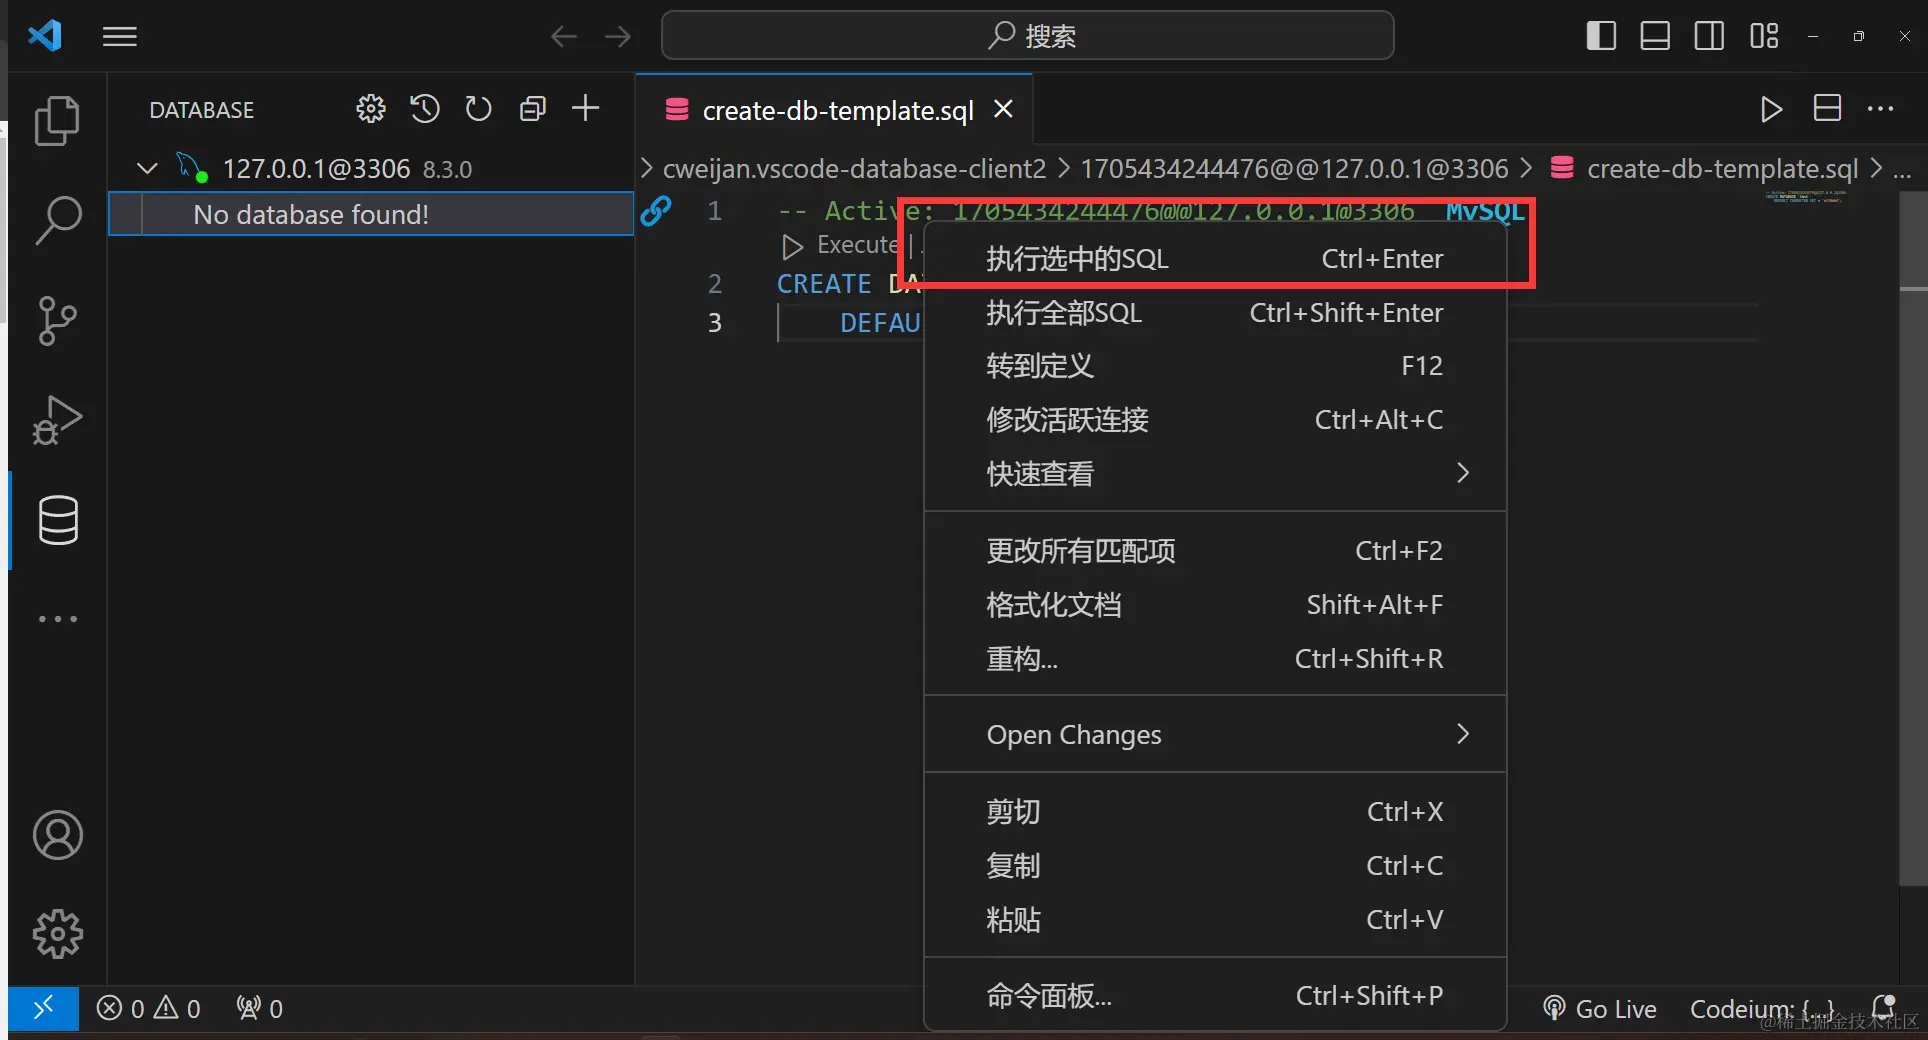Viewport: 1928px width, 1040px height.
Task: Show errors and warnings count
Action: 148,1008
